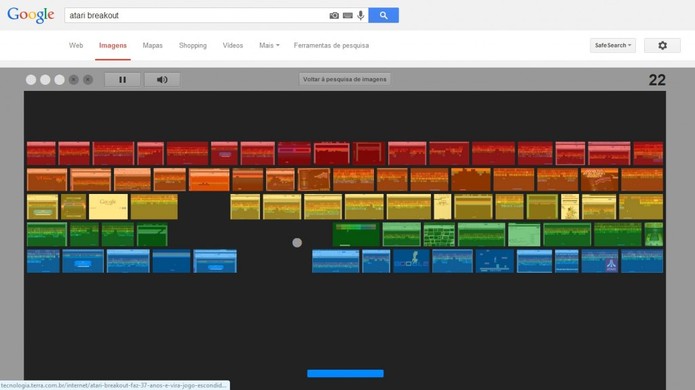Click the blue search magnifier button
The image size is (695, 390).
(x=383, y=15)
